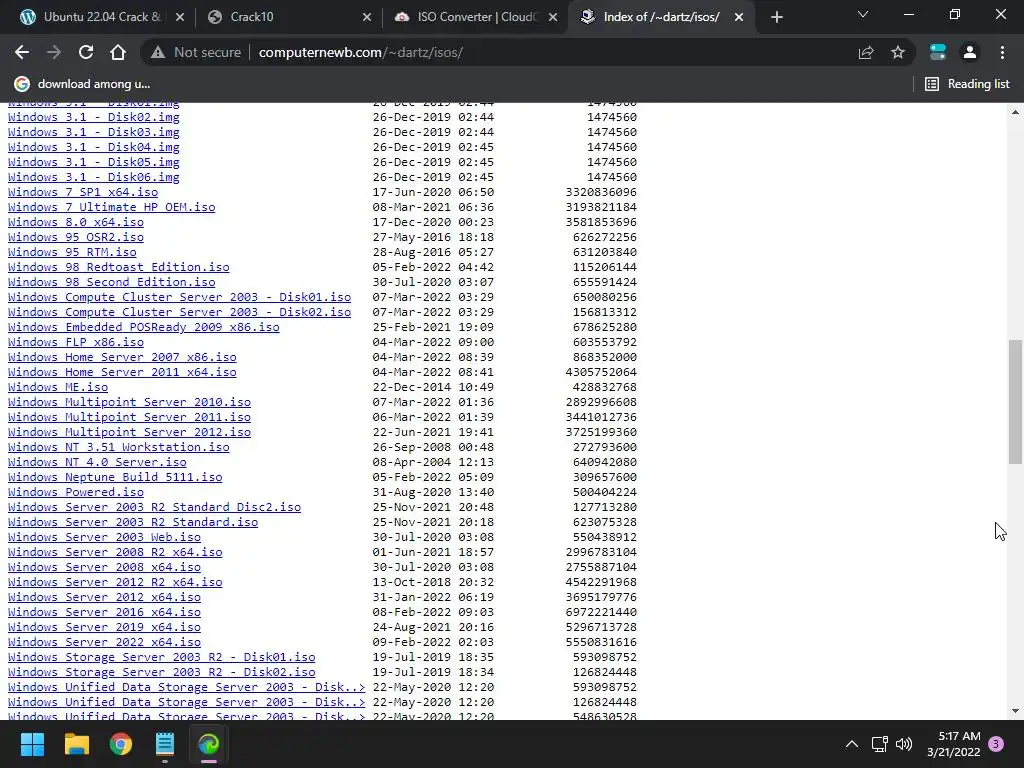Image resolution: width=1024 pixels, height=768 pixels.
Task: Open the 'download among u...' bookmark
Action: [x=82, y=84]
